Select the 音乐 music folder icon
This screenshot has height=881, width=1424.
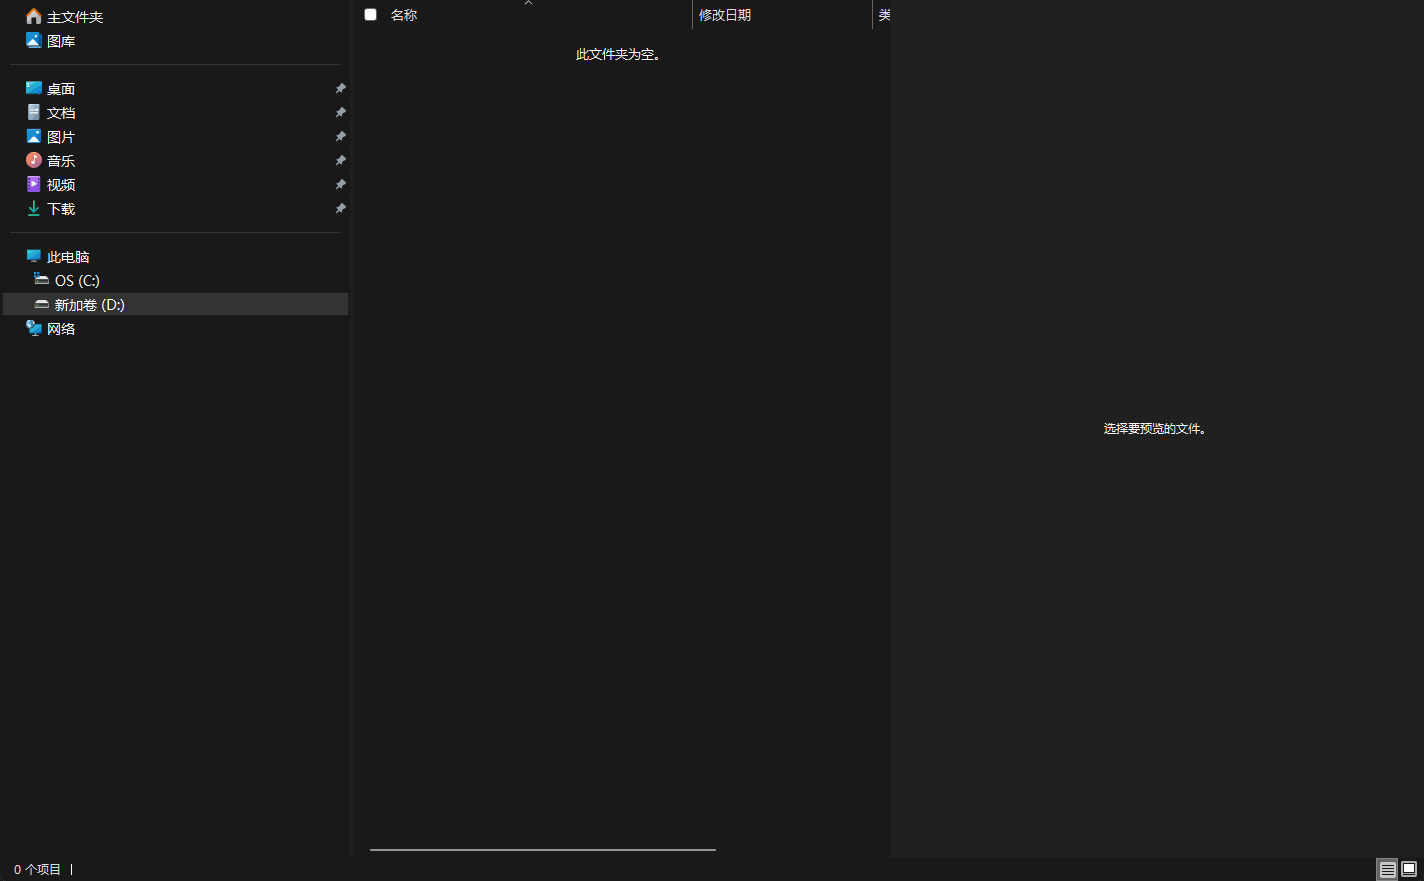click(x=34, y=160)
